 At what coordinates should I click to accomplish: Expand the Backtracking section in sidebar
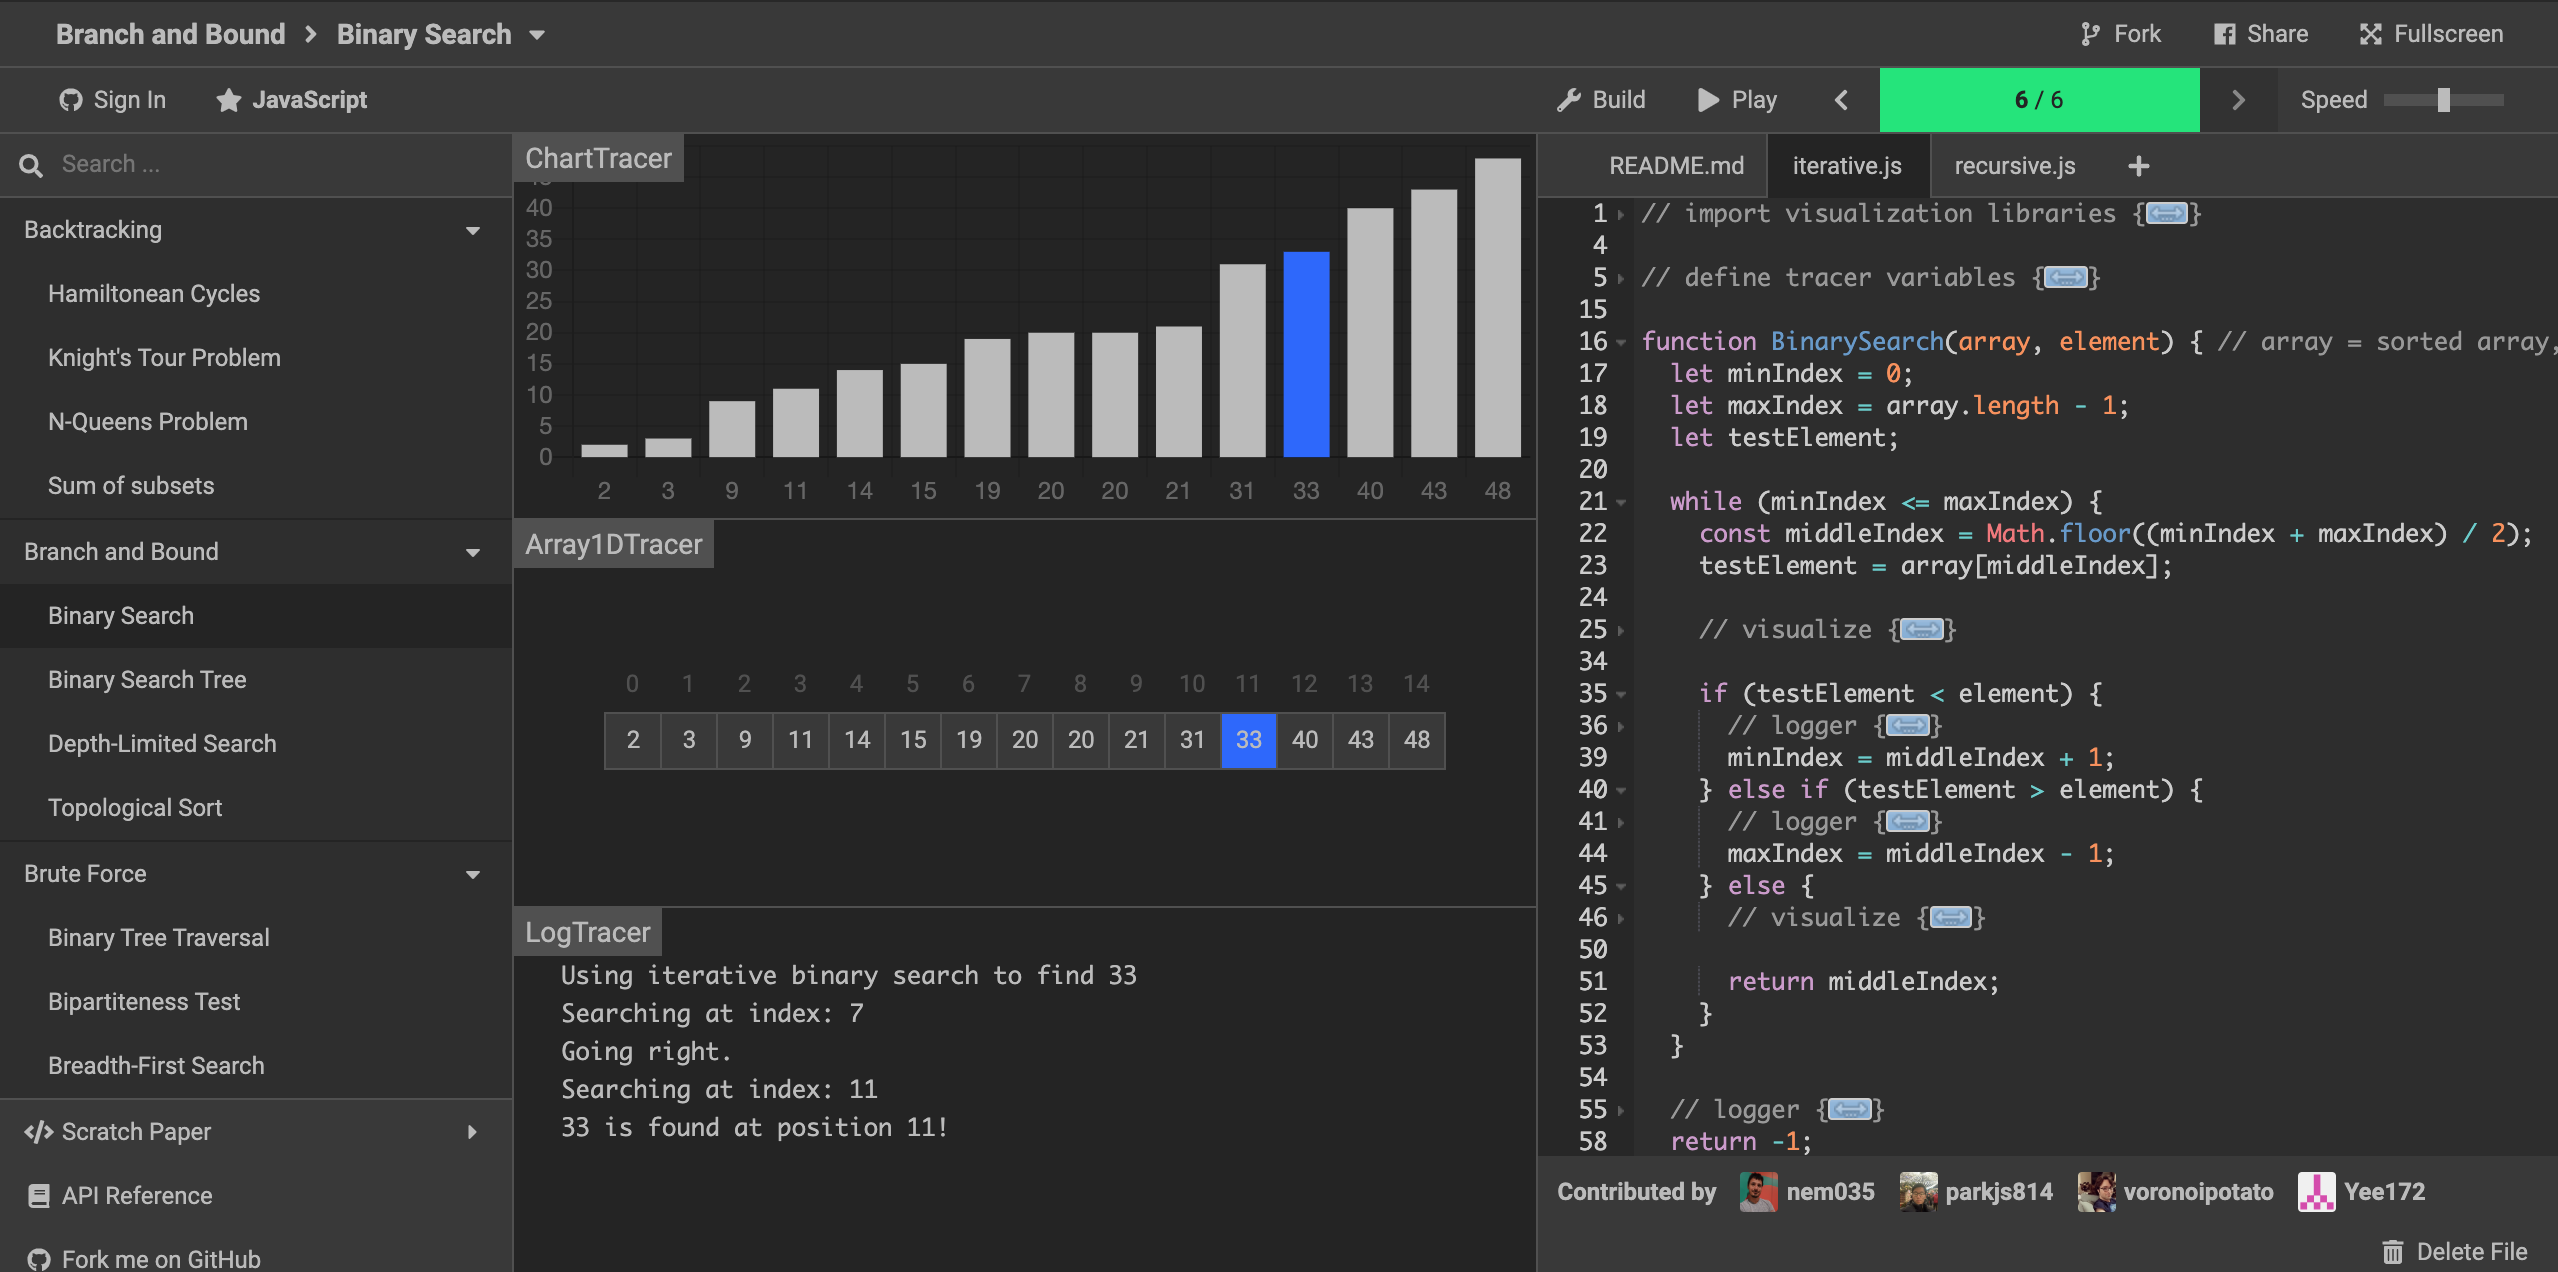[x=473, y=228]
